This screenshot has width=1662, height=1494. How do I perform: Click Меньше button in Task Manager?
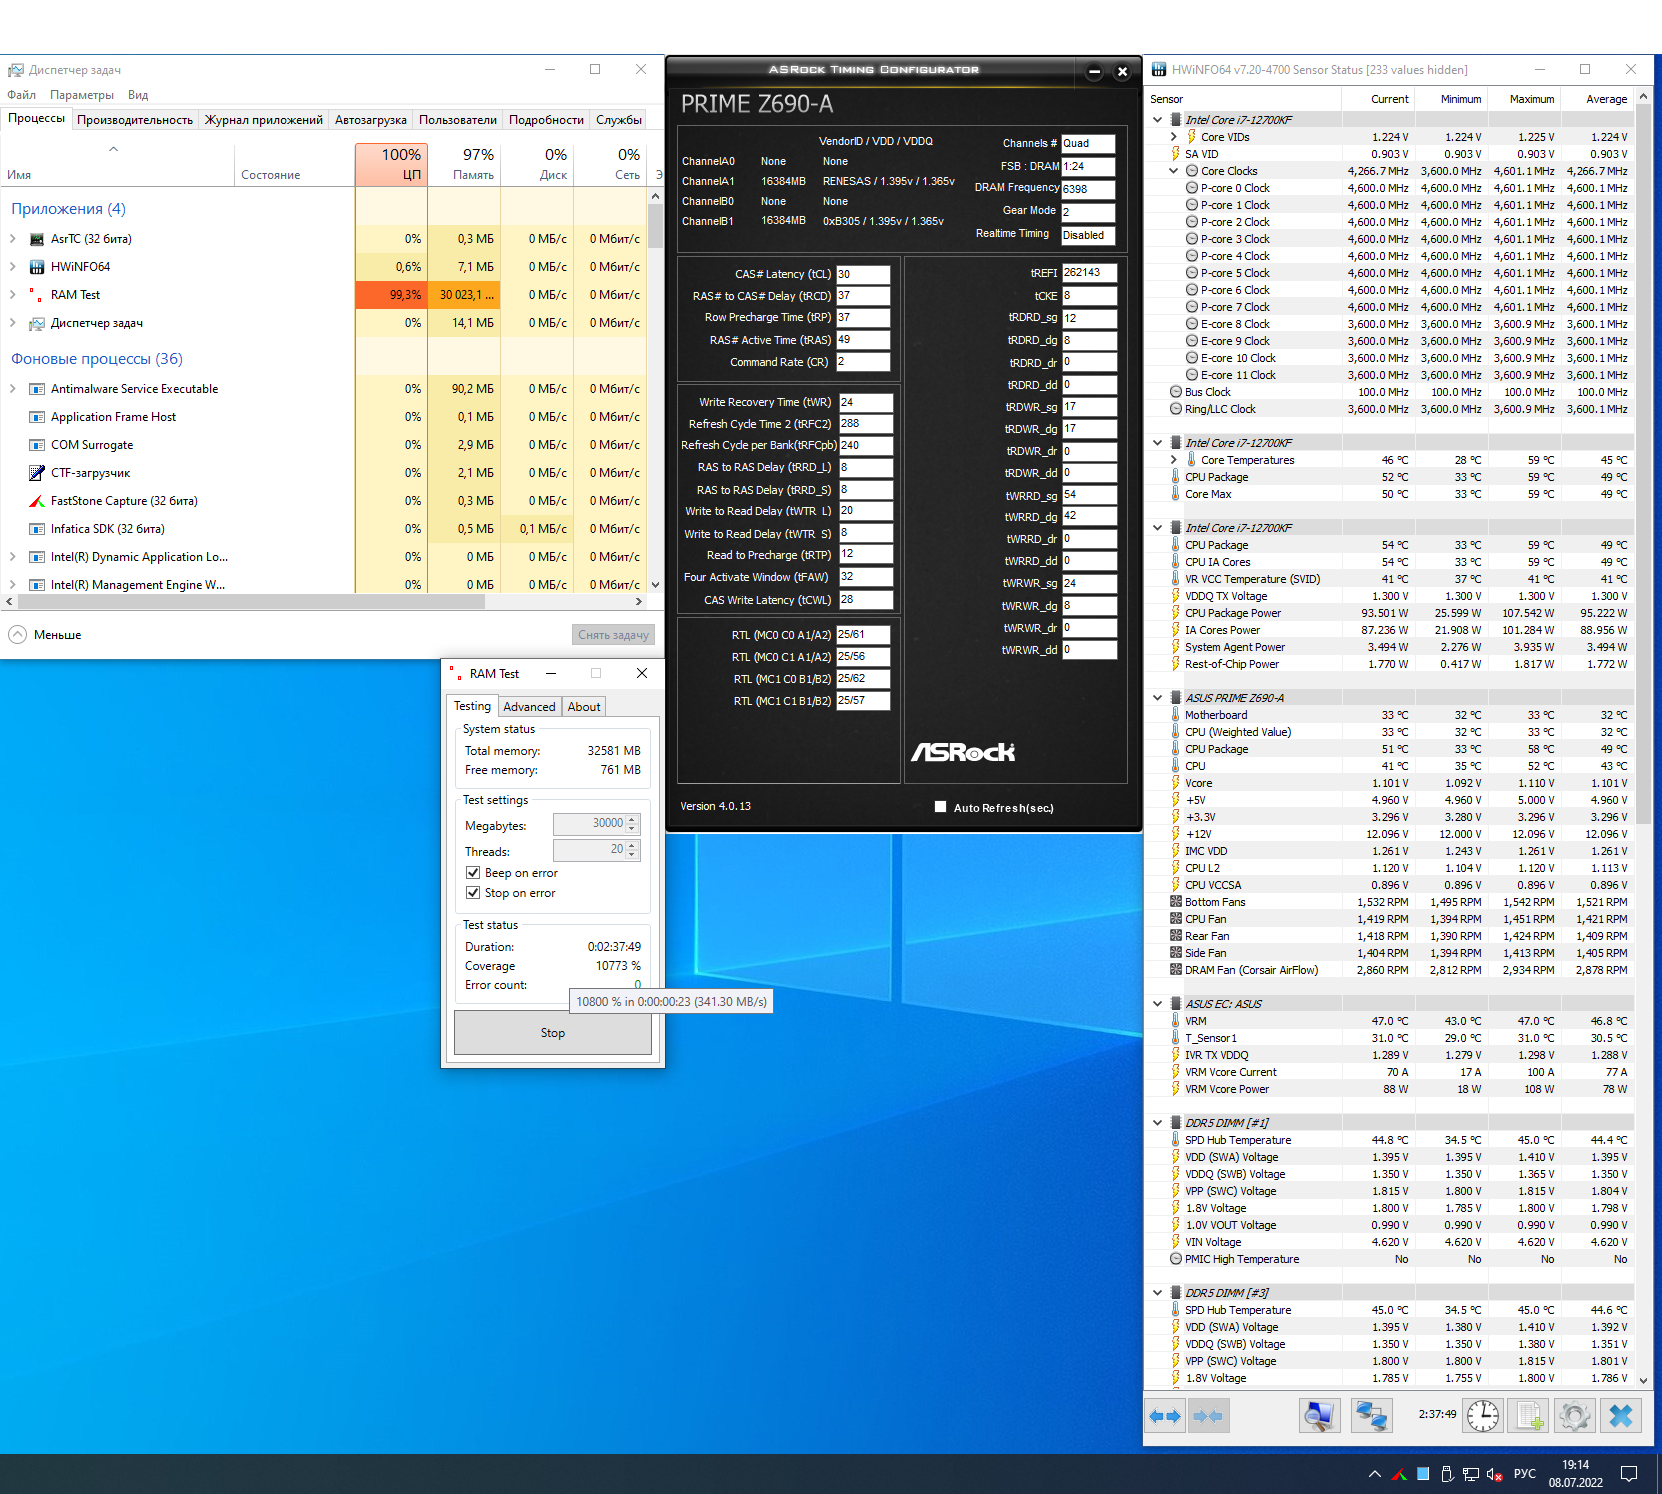coord(46,635)
